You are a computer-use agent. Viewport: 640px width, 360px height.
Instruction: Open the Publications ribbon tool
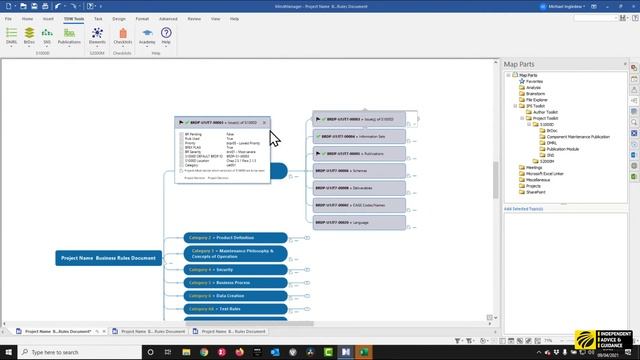69,36
